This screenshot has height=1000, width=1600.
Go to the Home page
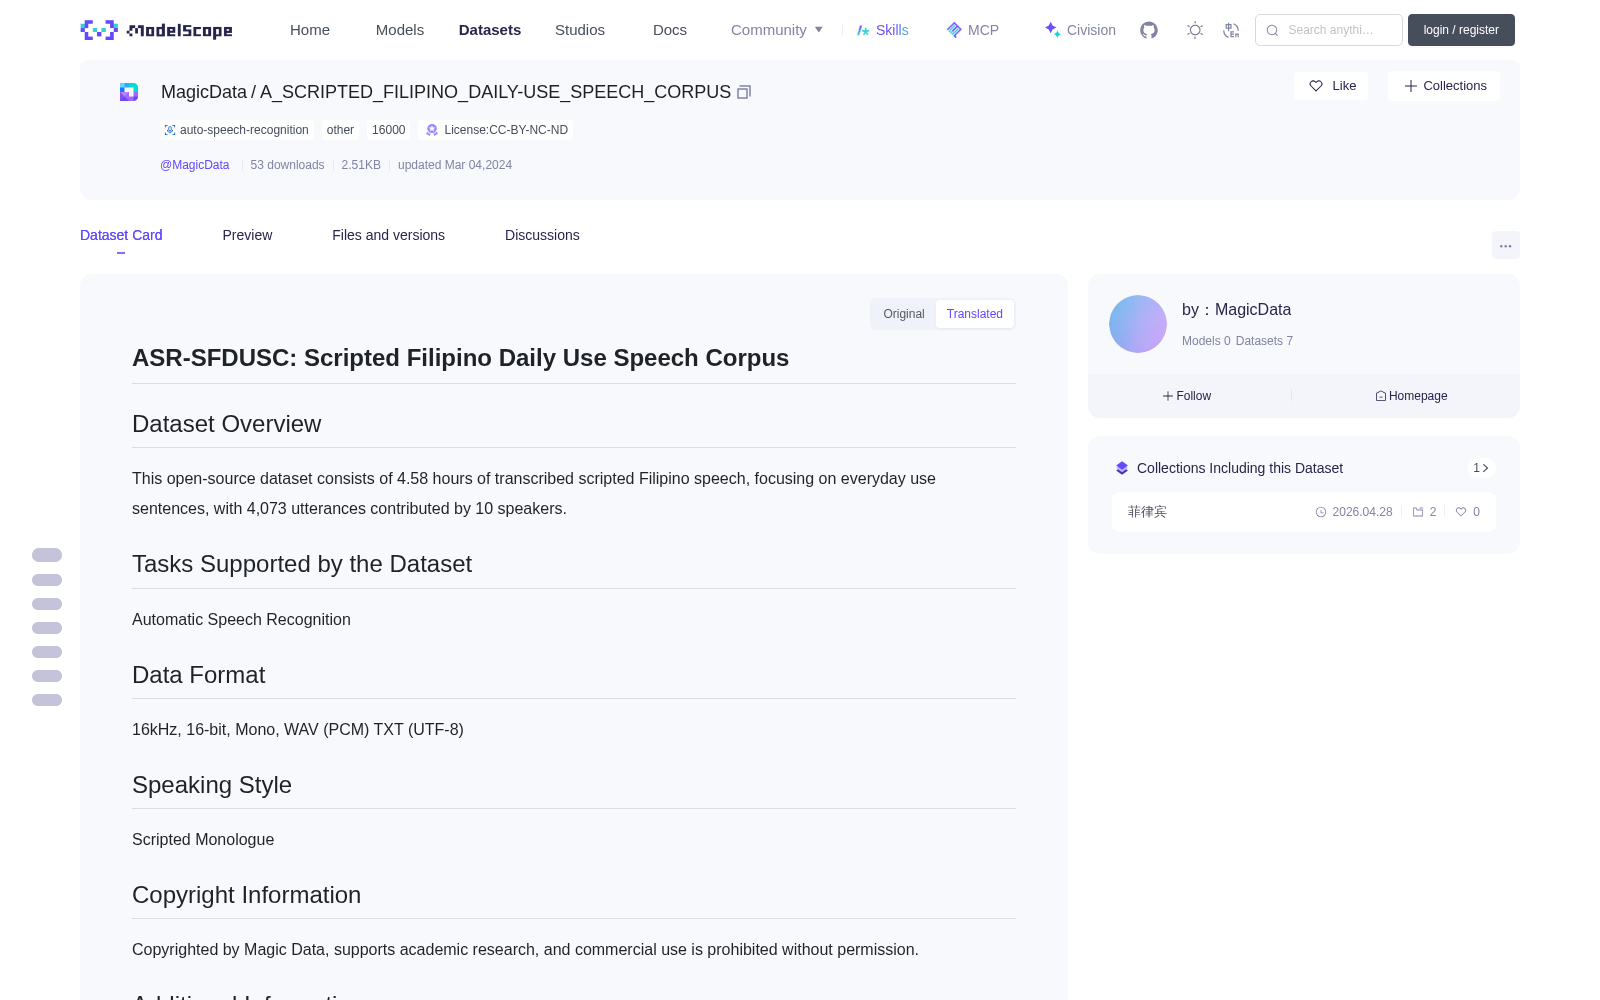coord(310,30)
